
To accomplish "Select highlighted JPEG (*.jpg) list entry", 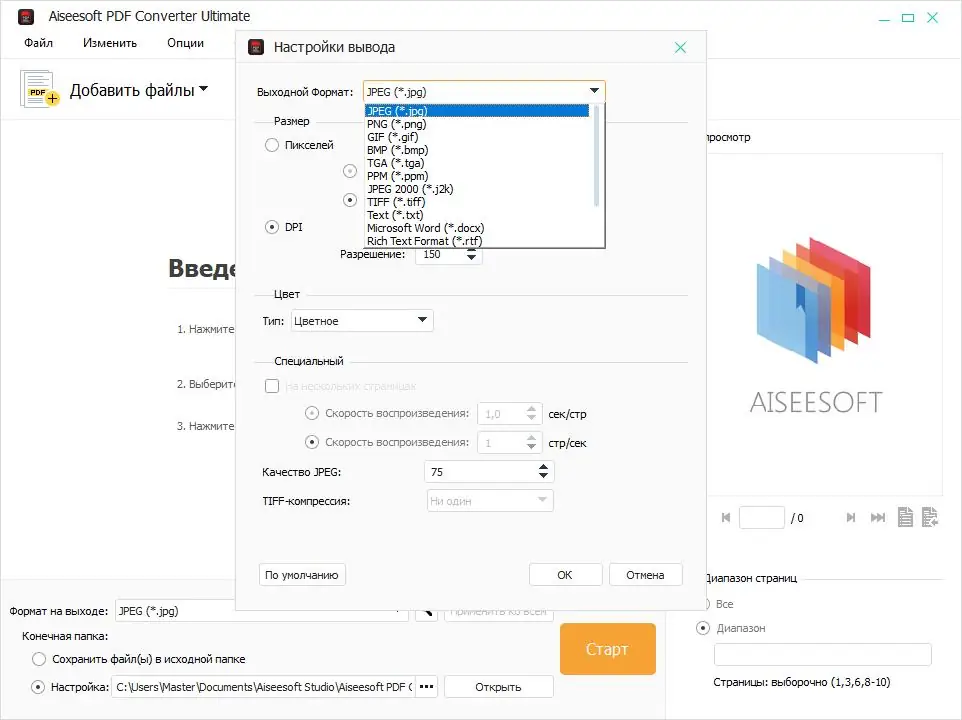I will (477, 111).
